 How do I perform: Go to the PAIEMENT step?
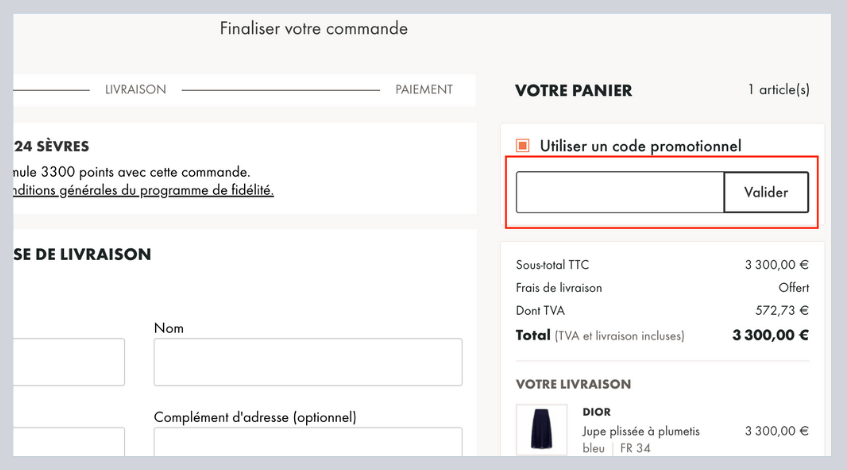(x=424, y=90)
